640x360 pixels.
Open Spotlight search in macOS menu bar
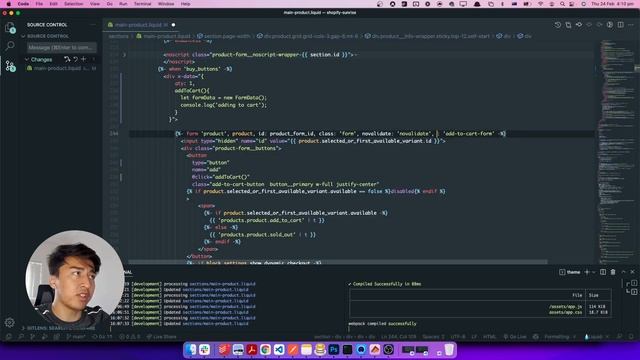(562, 4)
